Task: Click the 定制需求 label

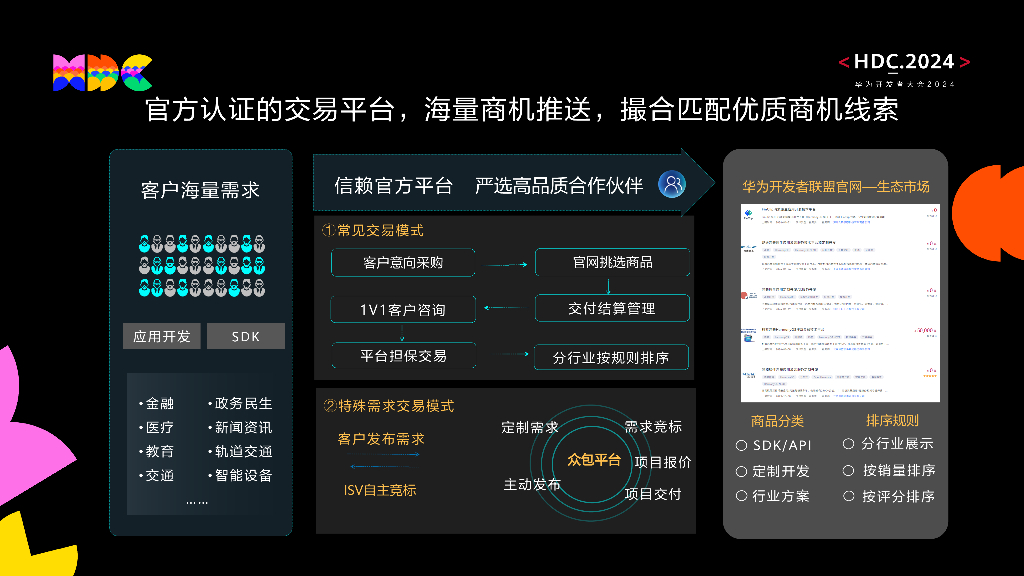Action: (x=530, y=428)
